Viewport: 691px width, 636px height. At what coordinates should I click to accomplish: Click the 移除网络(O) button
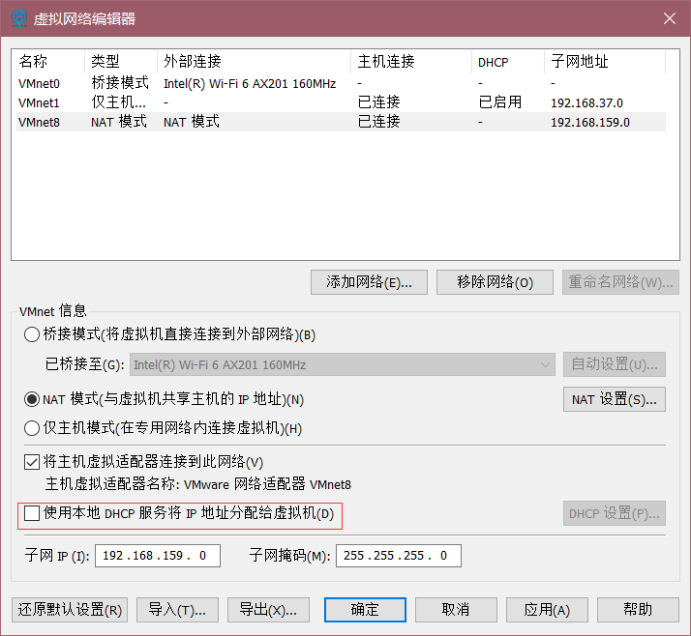click(494, 282)
